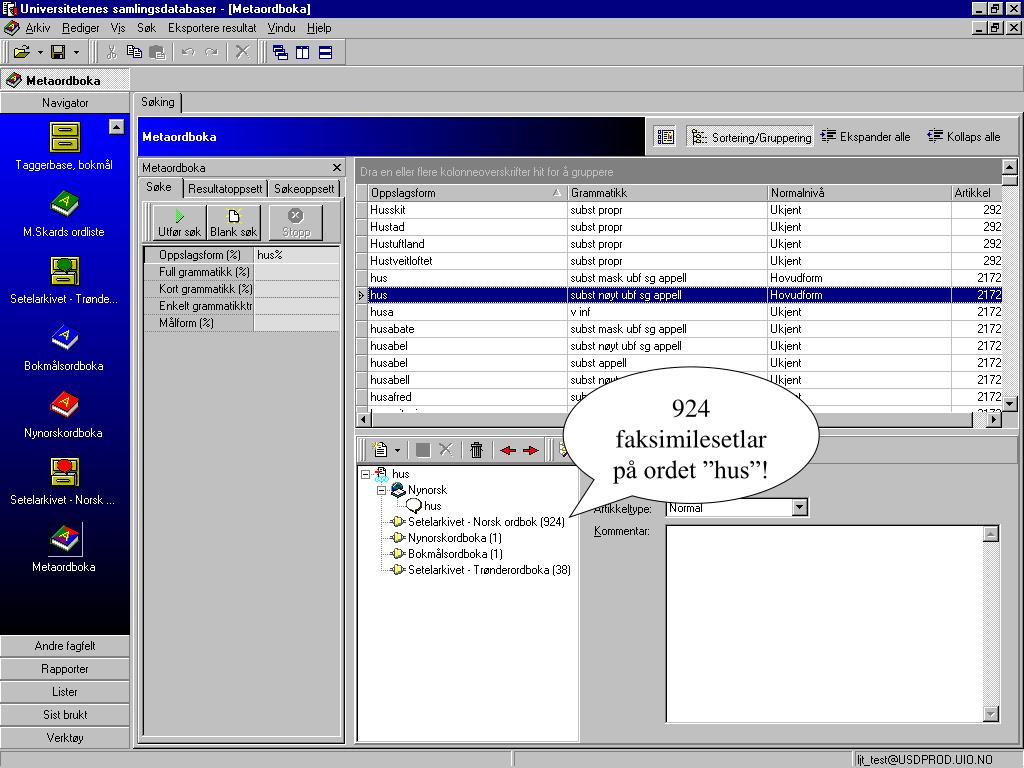This screenshot has height=768, width=1024.
Task: Switch to Resultatoppsett tab
Action: point(225,189)
